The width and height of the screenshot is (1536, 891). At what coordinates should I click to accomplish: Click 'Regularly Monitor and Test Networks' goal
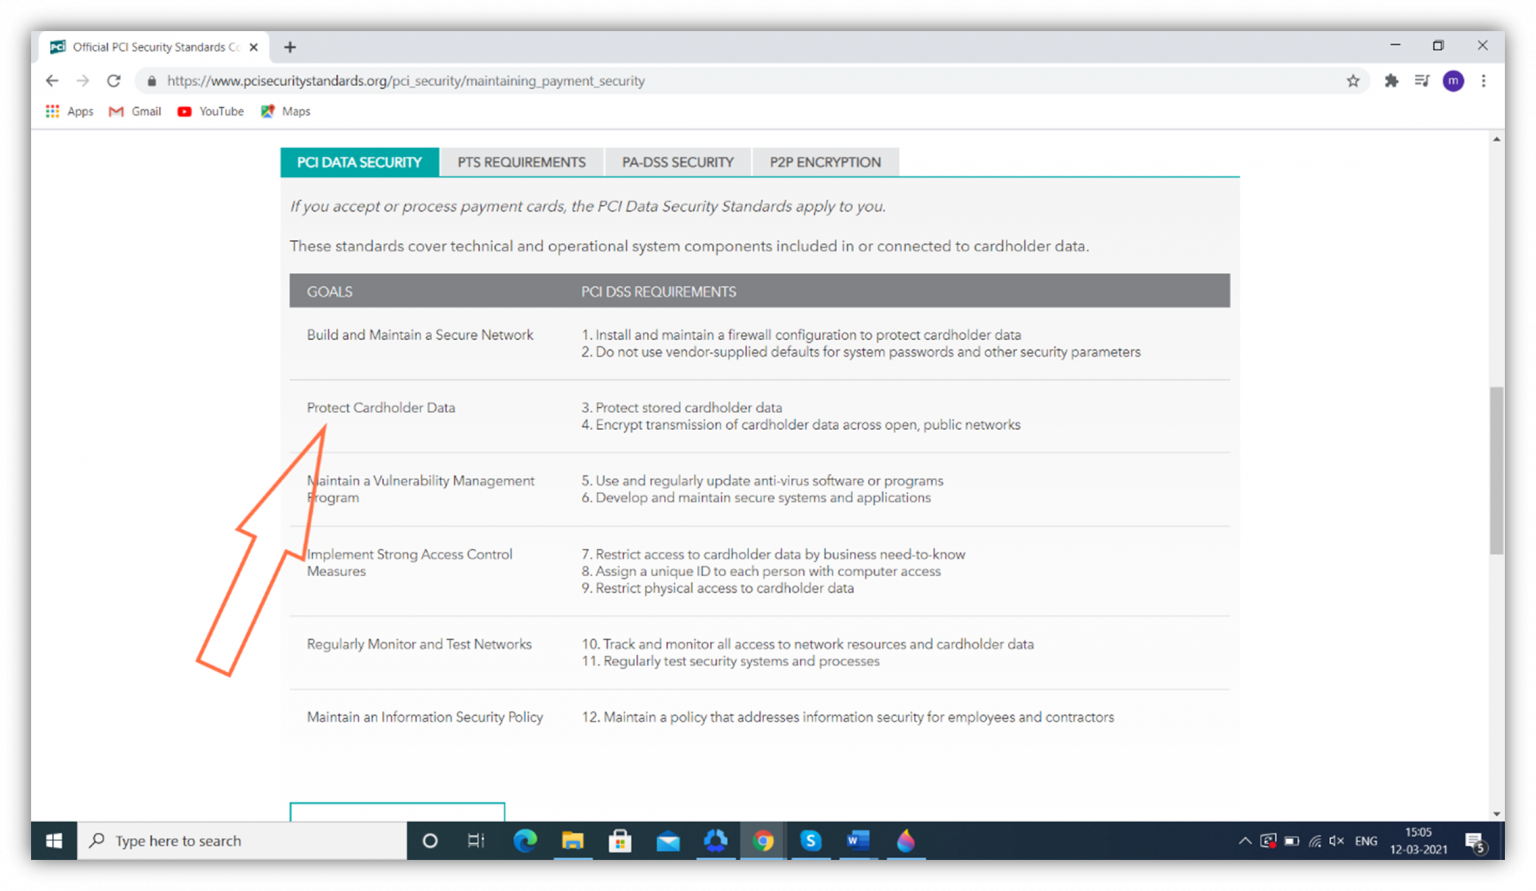click(419, 645)
